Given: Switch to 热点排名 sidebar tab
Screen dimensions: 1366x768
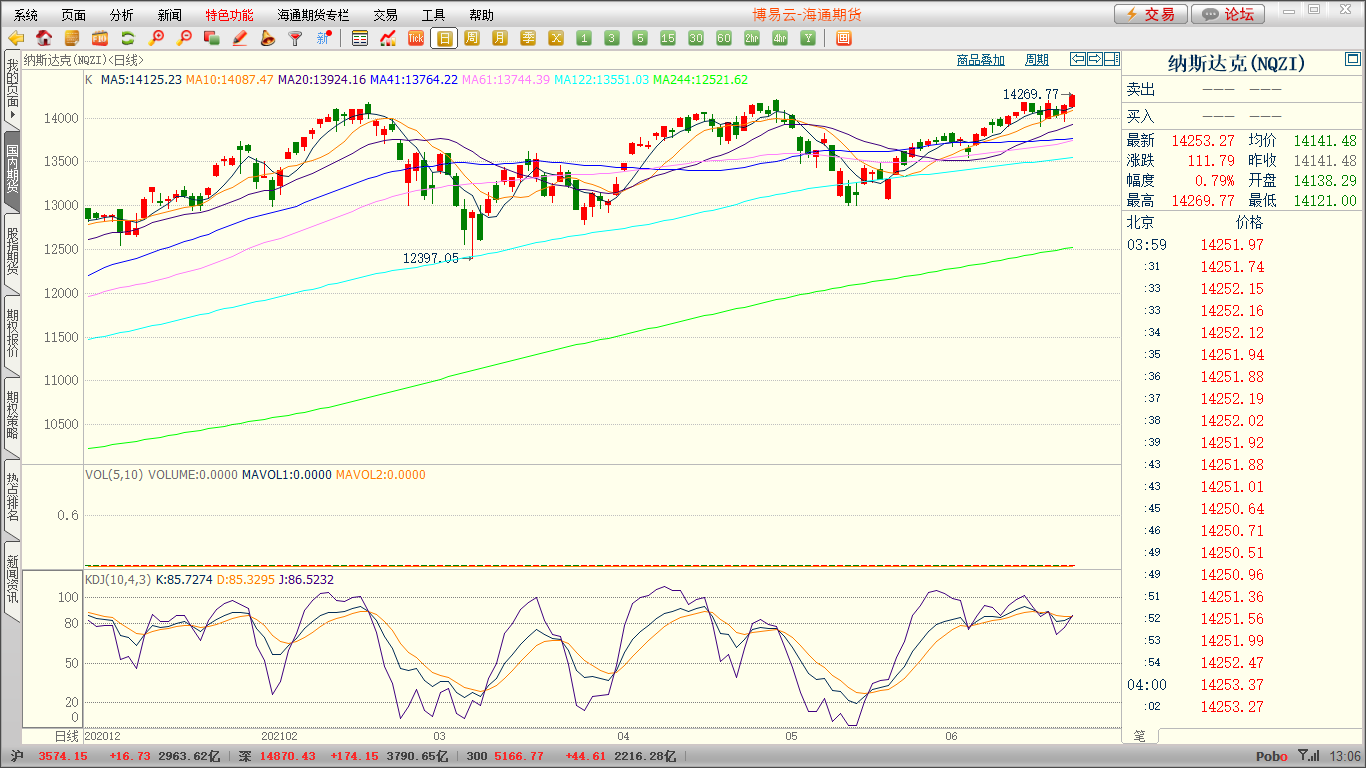Looking at the screenshot, I should pyautogui.click(x=12, y=498).
